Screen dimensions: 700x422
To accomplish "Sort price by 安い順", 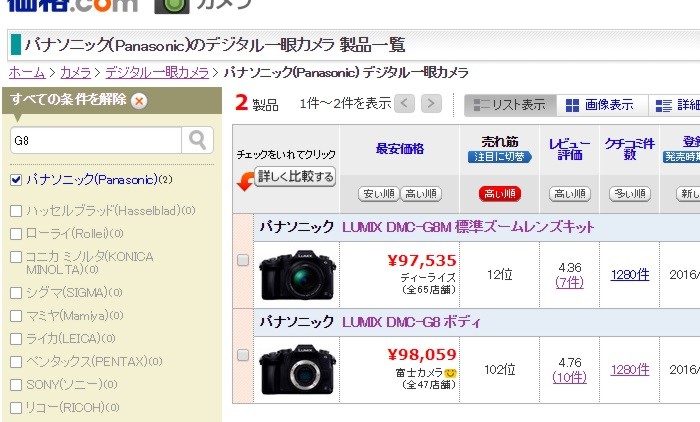I will coord(379,194).
